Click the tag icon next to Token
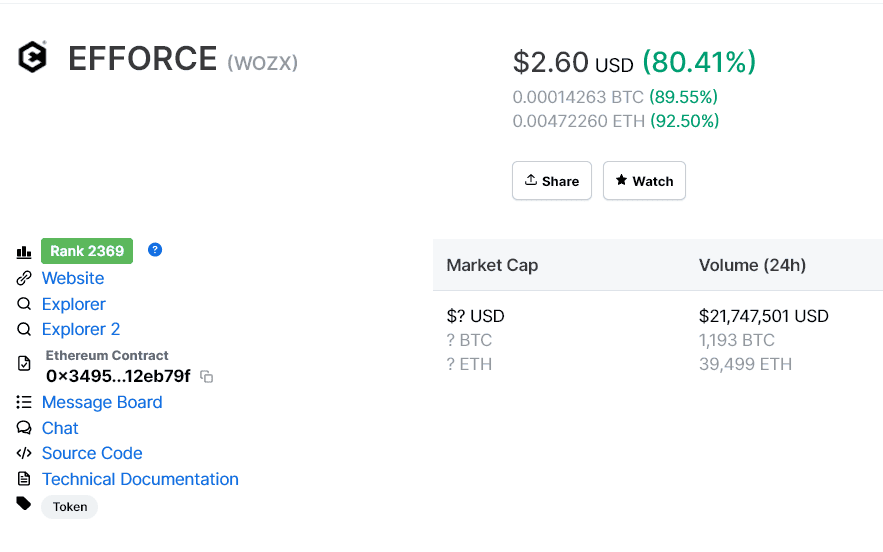This screenshot has height=552, width=883. click(x=24, y=503)
